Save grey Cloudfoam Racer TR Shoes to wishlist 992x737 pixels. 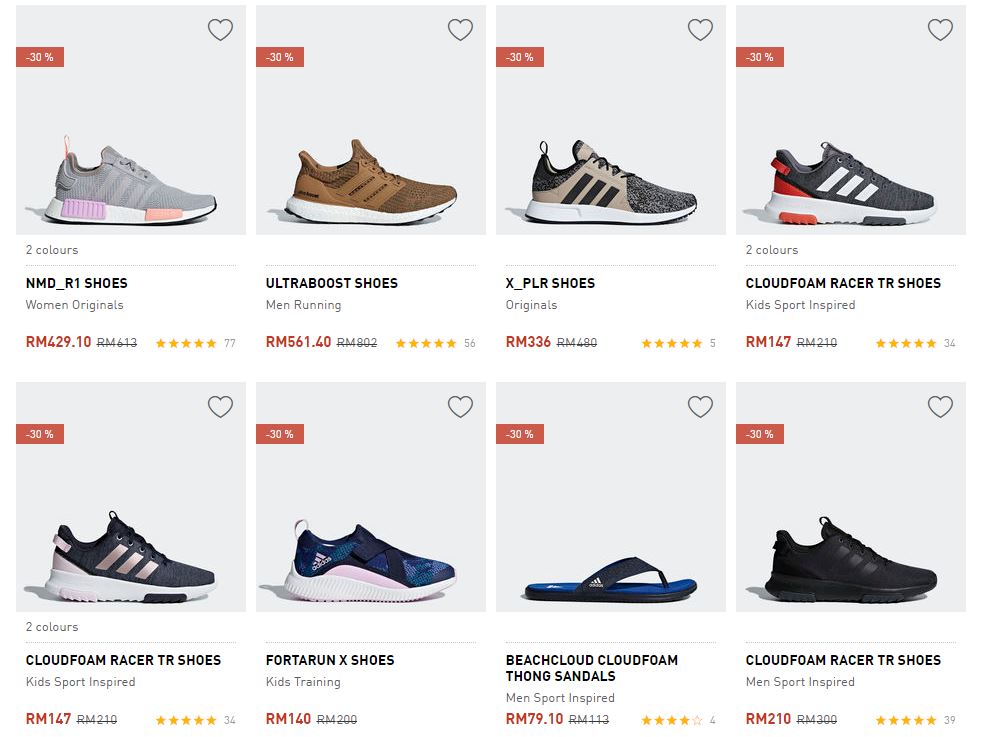pos(940,30)
